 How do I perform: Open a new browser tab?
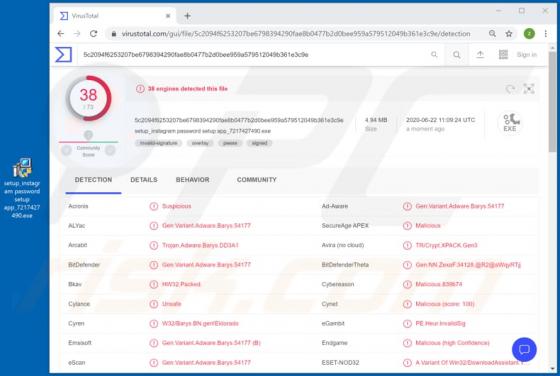click(x=187, y=16)
